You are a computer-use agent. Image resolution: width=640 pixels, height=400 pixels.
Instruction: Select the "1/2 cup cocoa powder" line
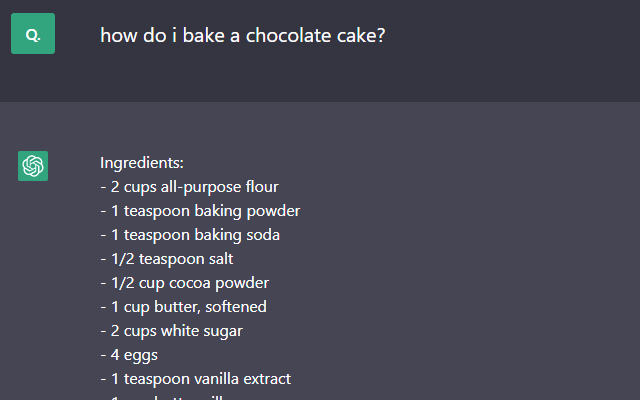[x=184, y=283]
